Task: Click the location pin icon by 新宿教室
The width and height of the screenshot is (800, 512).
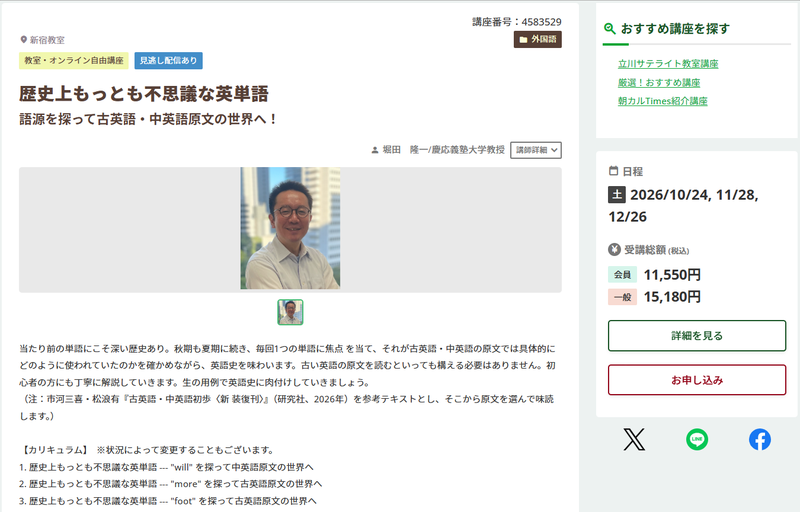Action: click(x=23, y=40)
